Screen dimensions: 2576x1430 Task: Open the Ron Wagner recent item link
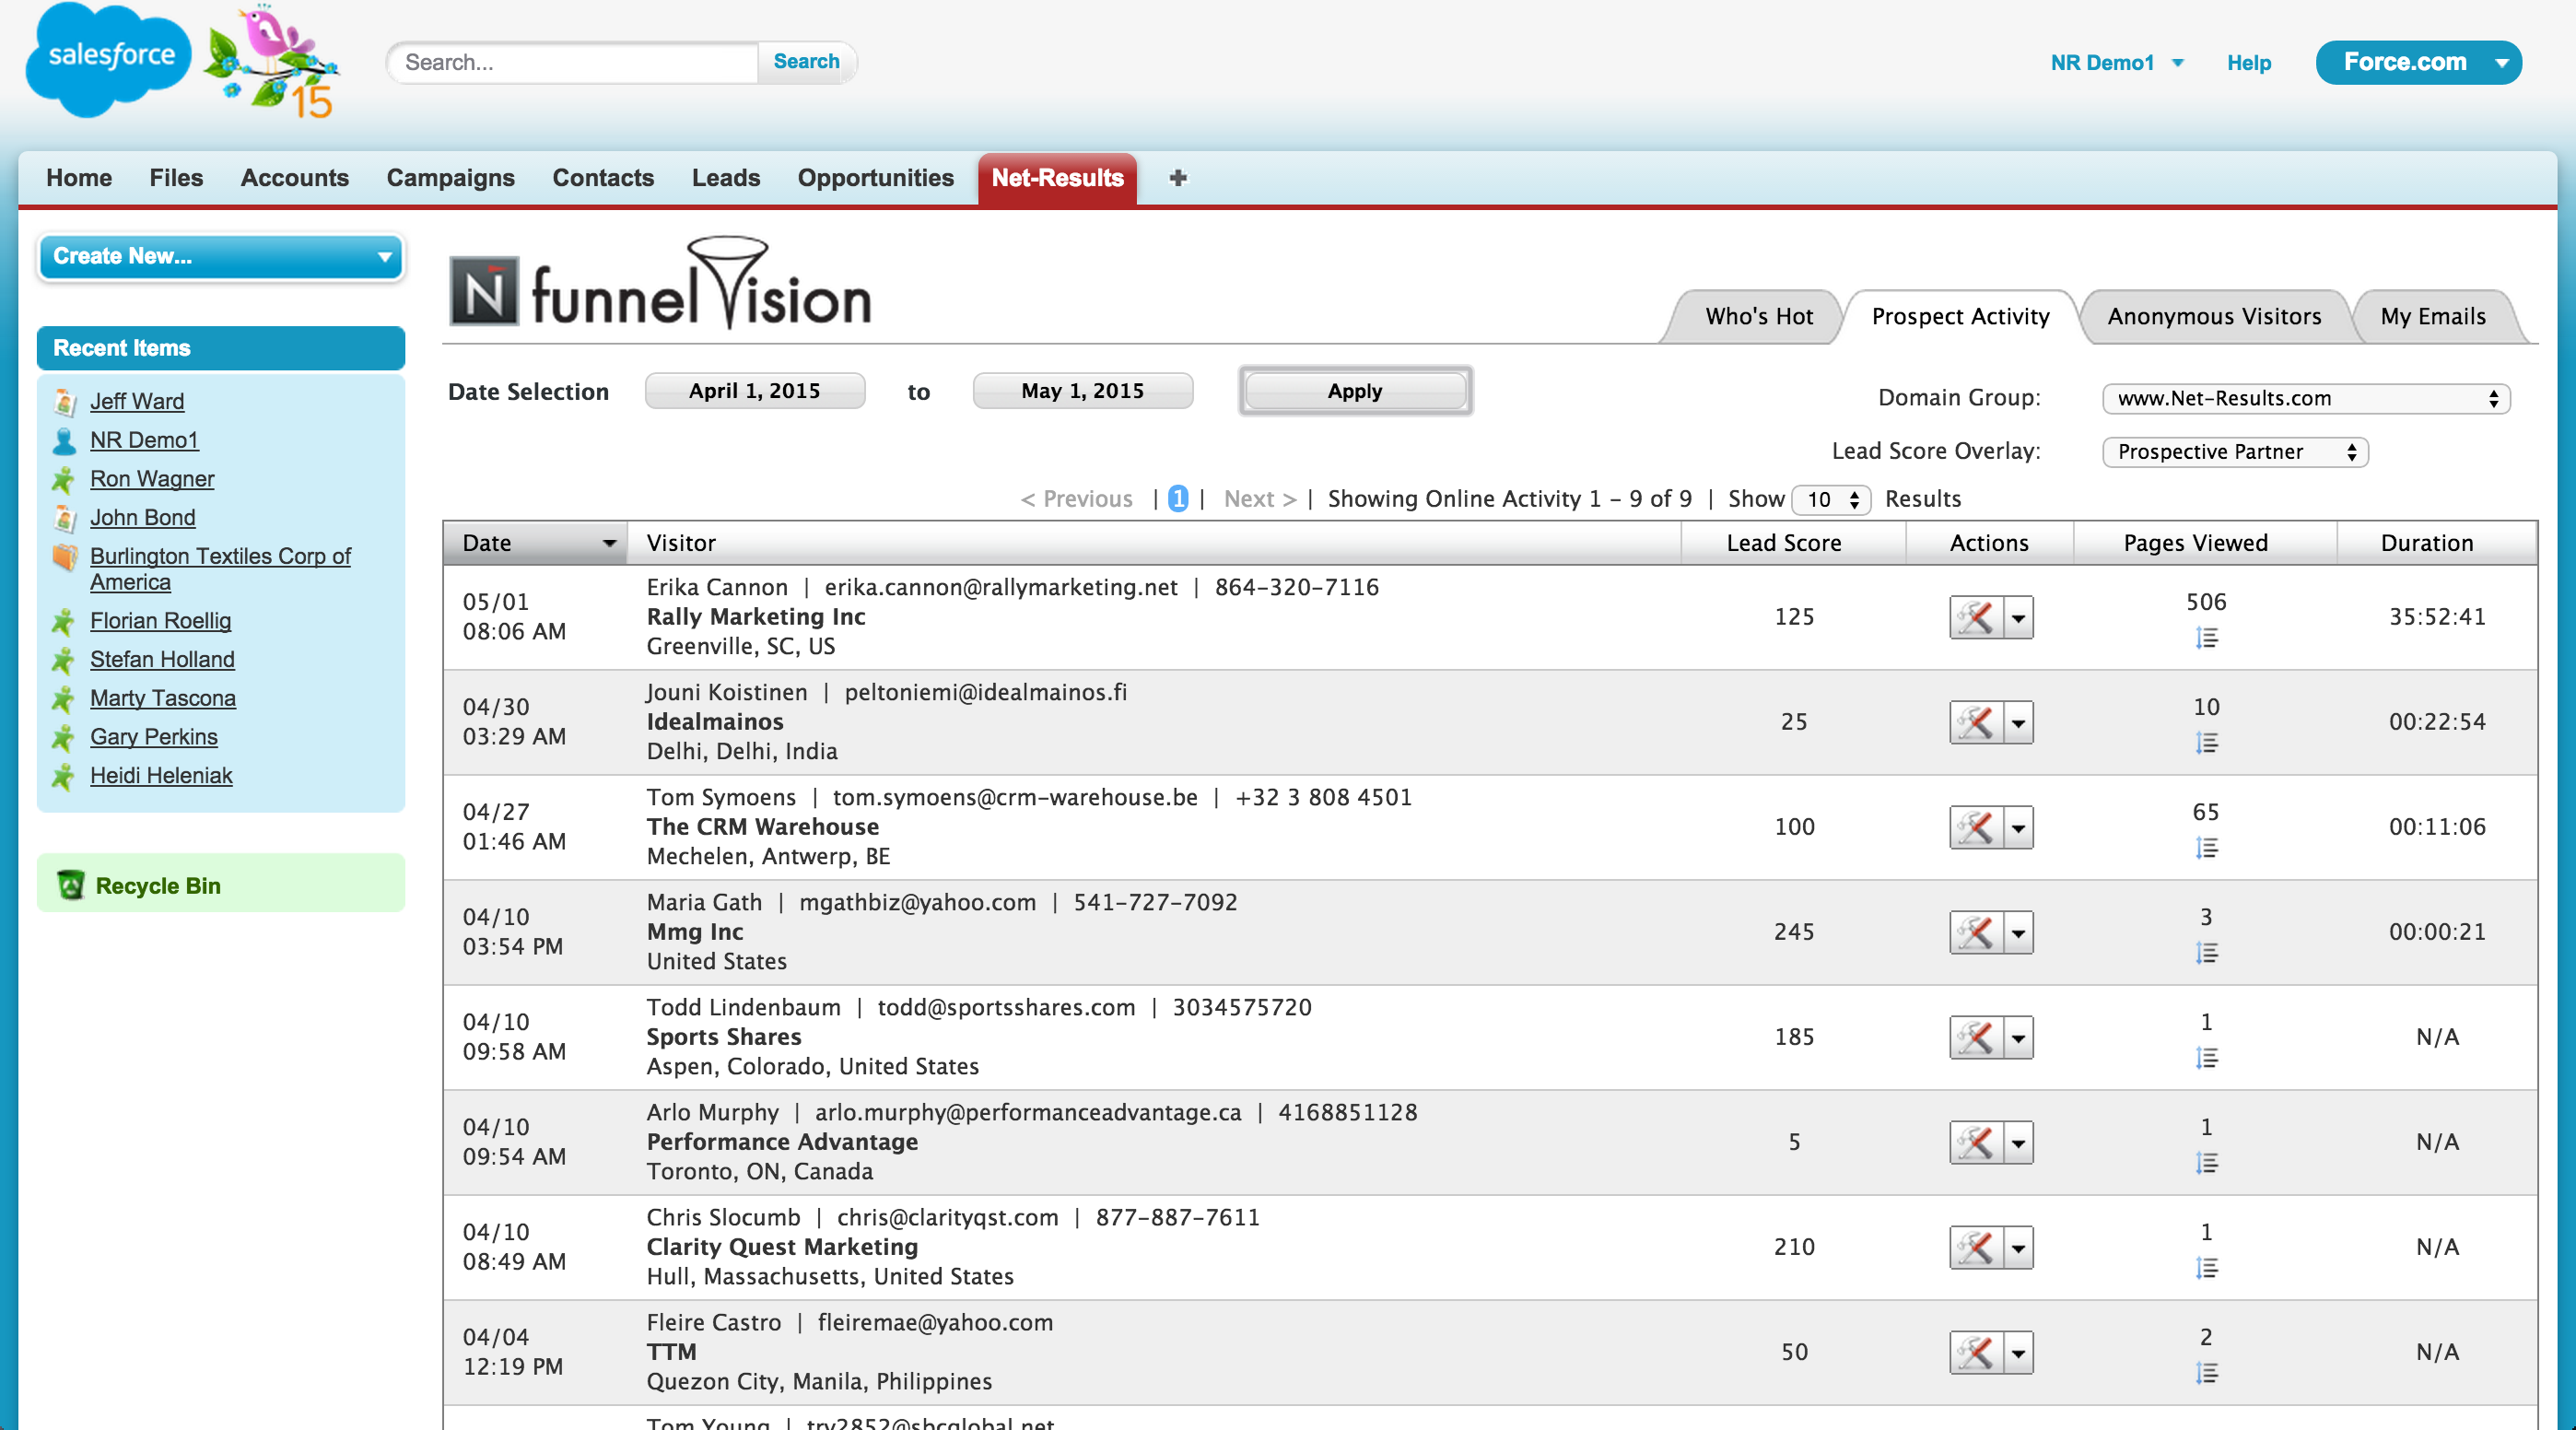click(152, 479)
